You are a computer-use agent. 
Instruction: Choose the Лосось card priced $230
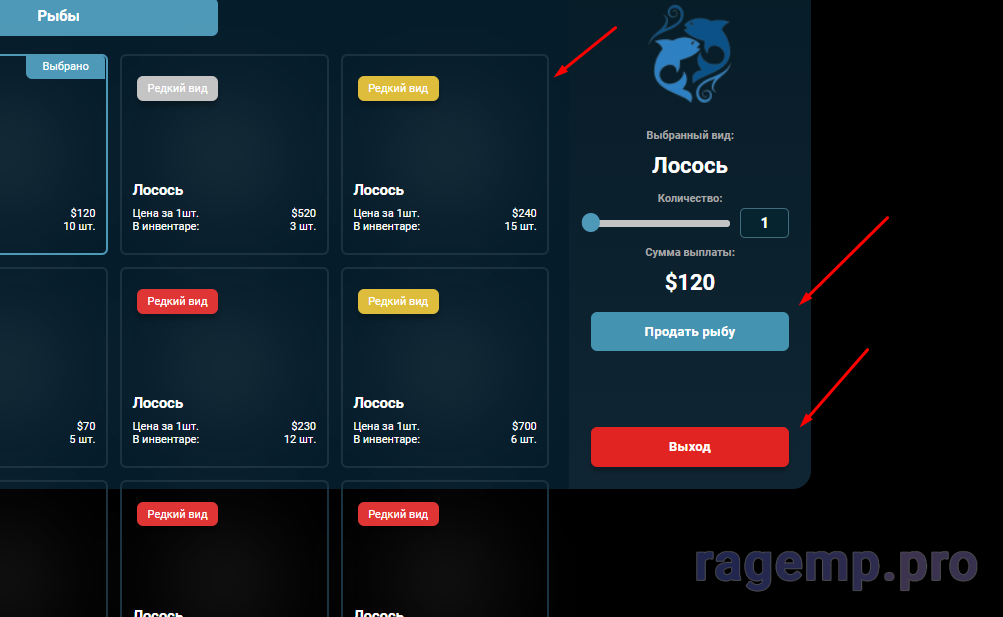[225, 367]
